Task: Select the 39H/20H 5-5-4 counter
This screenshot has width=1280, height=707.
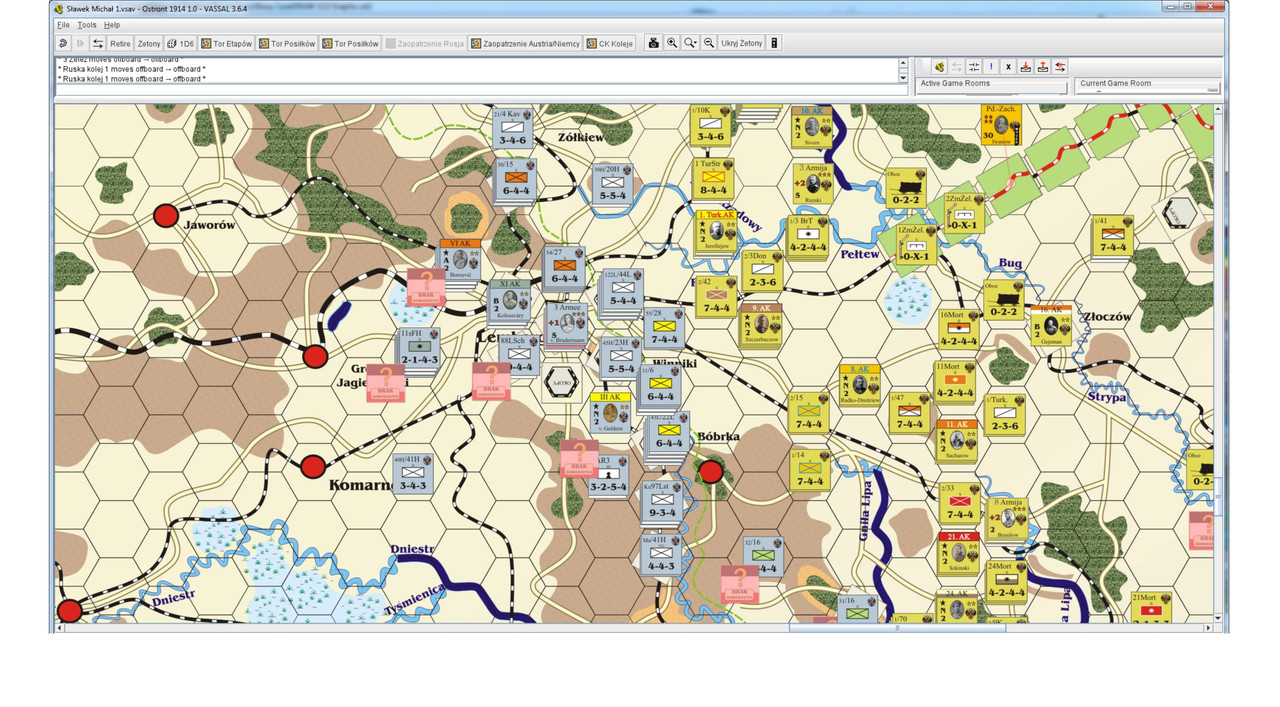Action: pos(612,183)
